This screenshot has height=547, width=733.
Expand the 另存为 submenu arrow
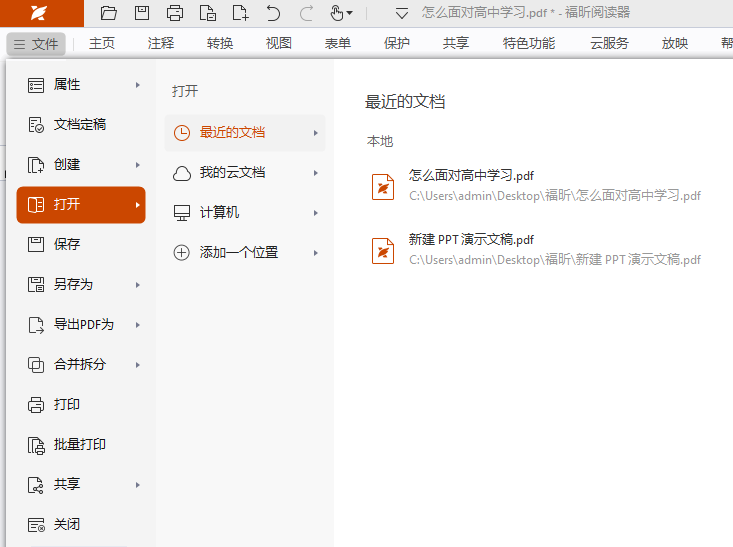tap(137, 285)
